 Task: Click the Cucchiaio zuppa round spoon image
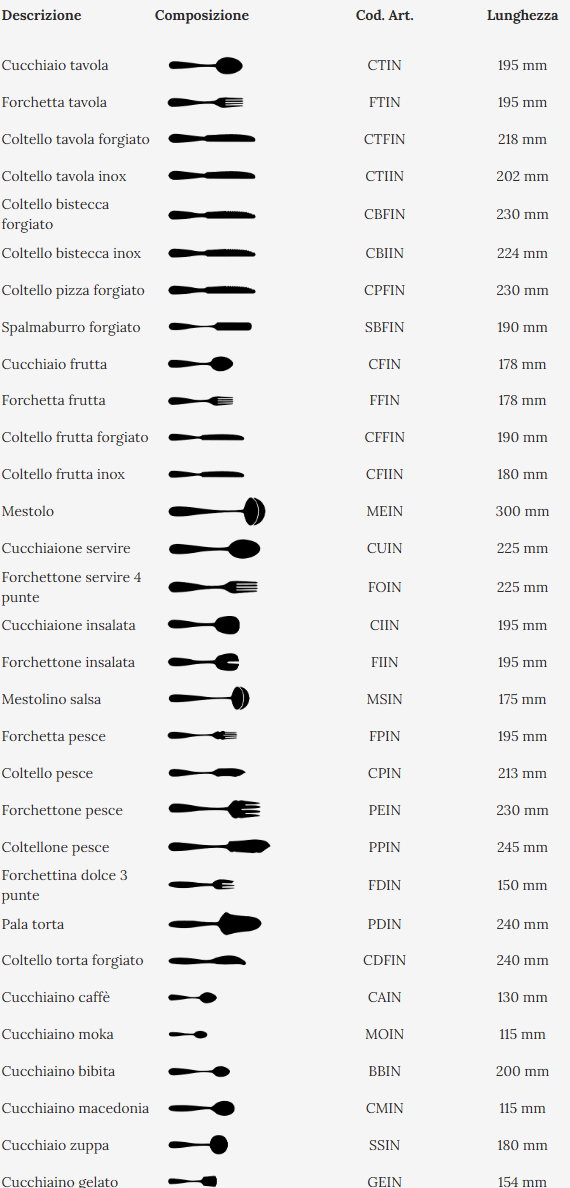[198, 1145]
